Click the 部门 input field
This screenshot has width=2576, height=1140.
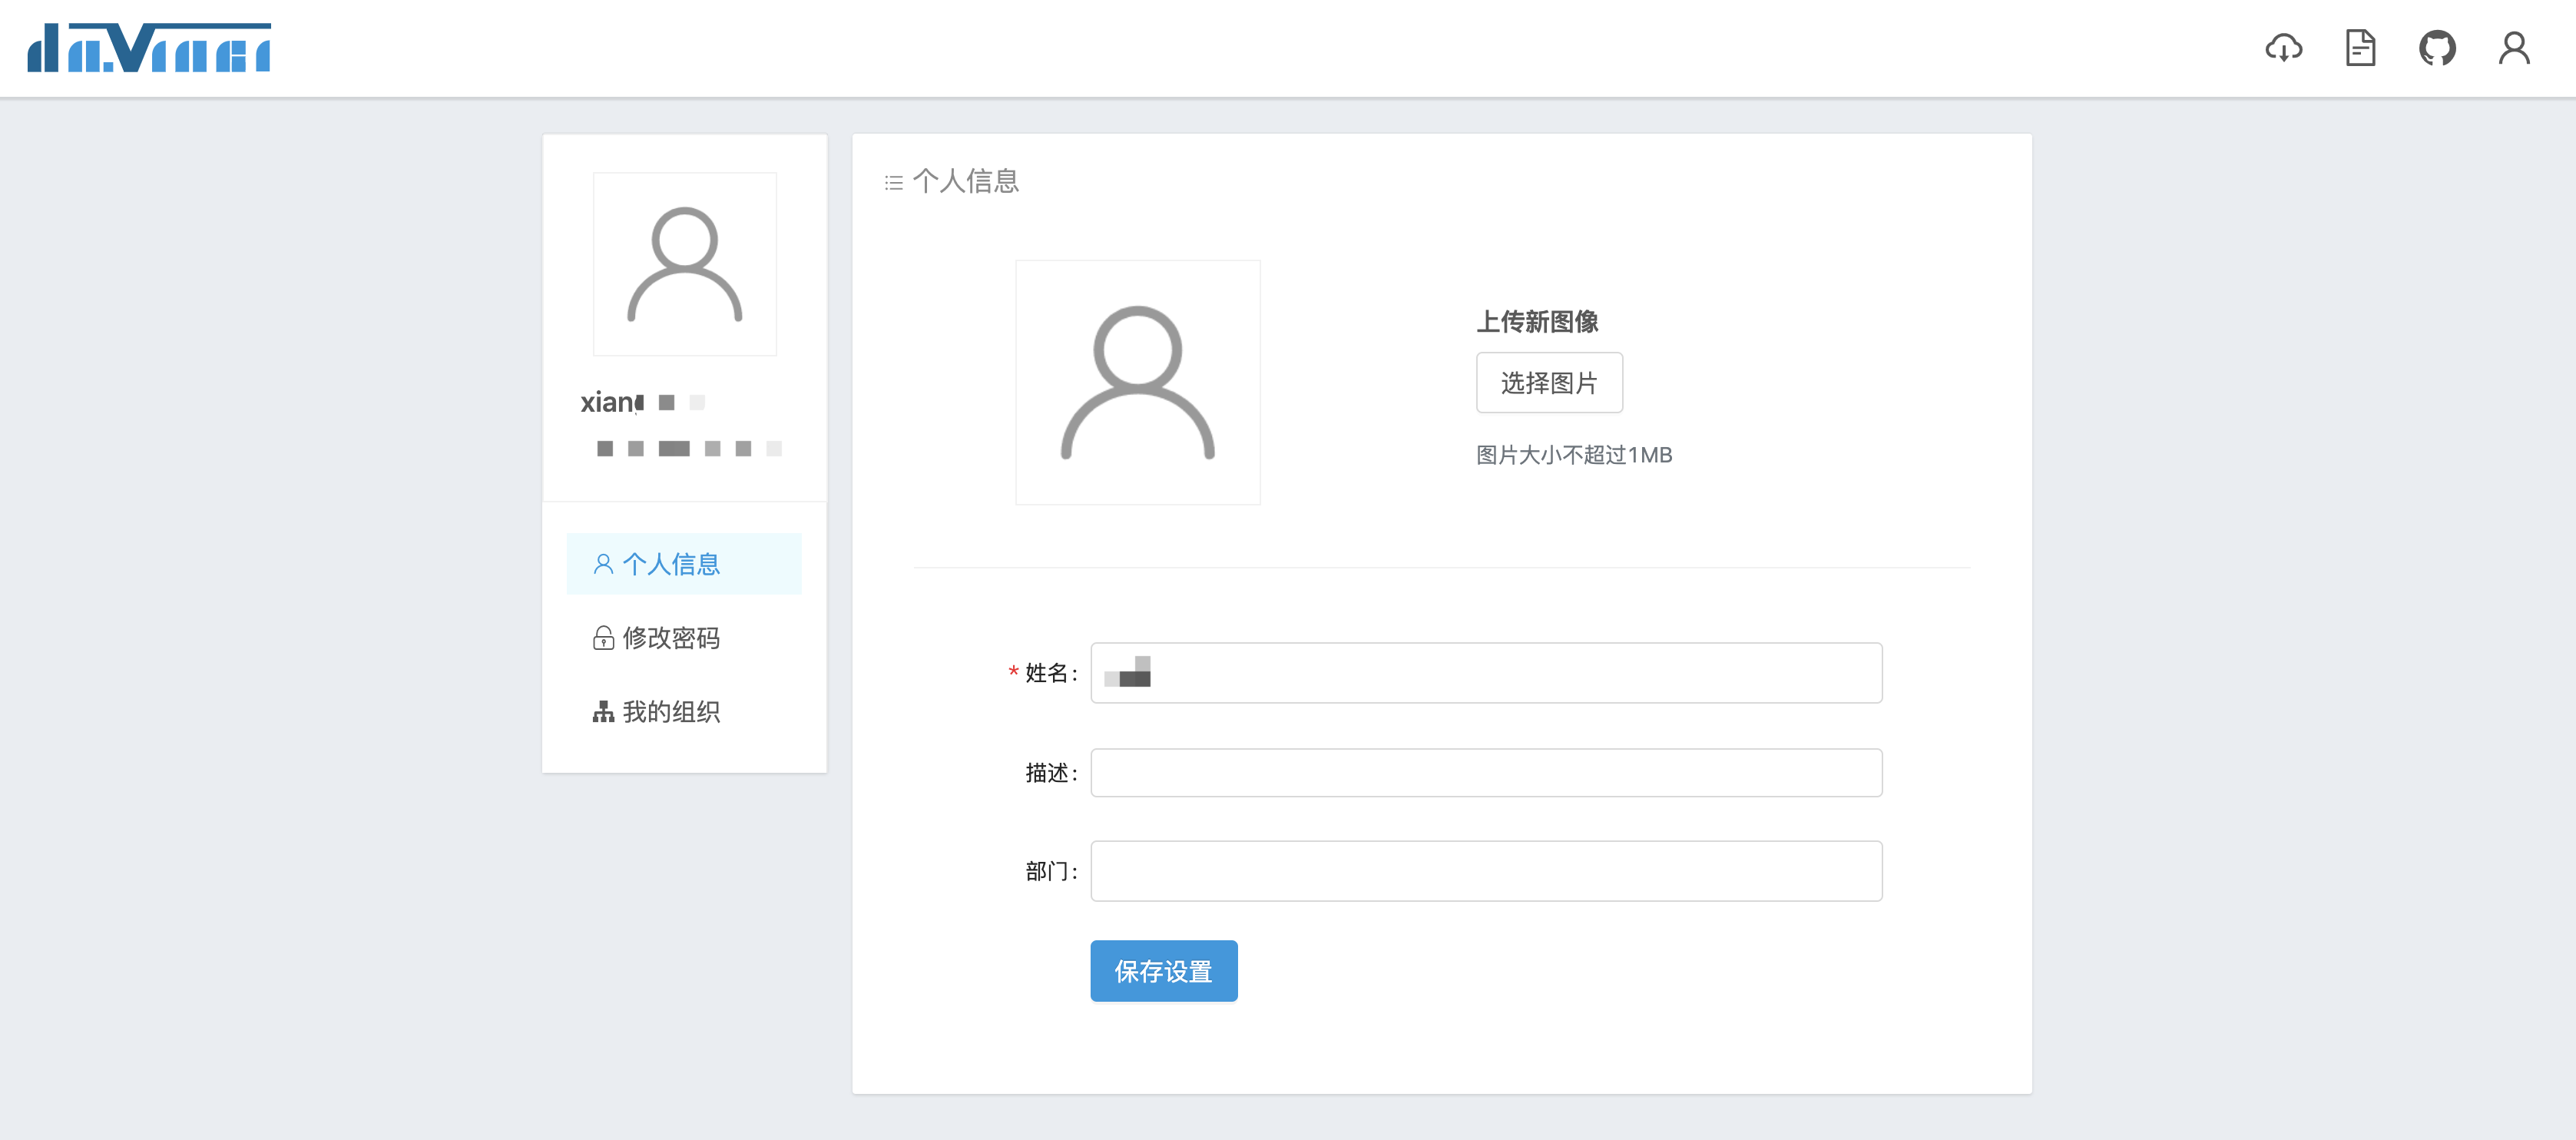point(1486,871)
